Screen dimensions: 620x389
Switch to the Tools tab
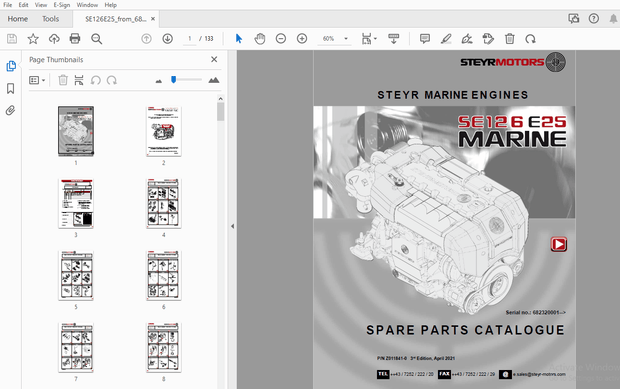pos(50,19)
